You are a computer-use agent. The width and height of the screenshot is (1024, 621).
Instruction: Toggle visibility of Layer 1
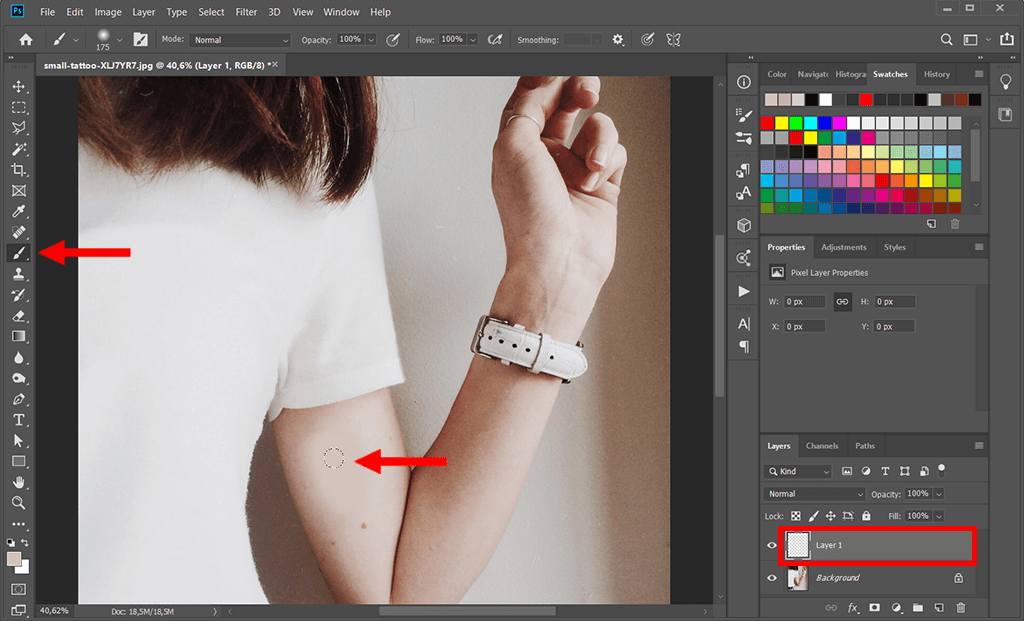tap(771, 545)
